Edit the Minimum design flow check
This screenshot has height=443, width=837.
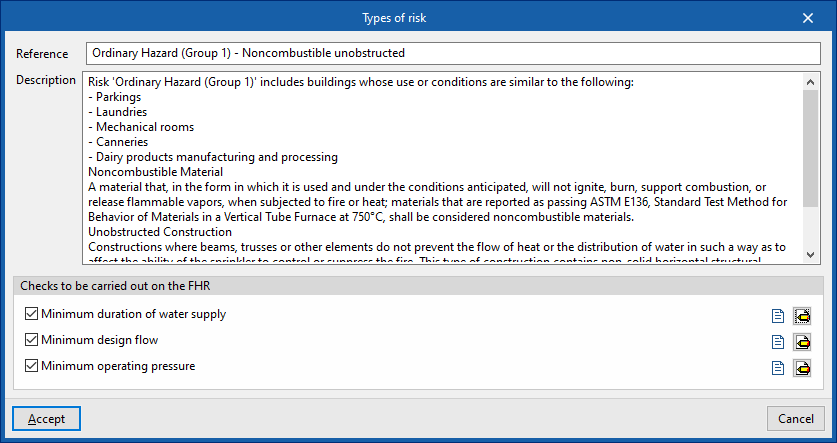pyautogui.click(x=802, y=342)
